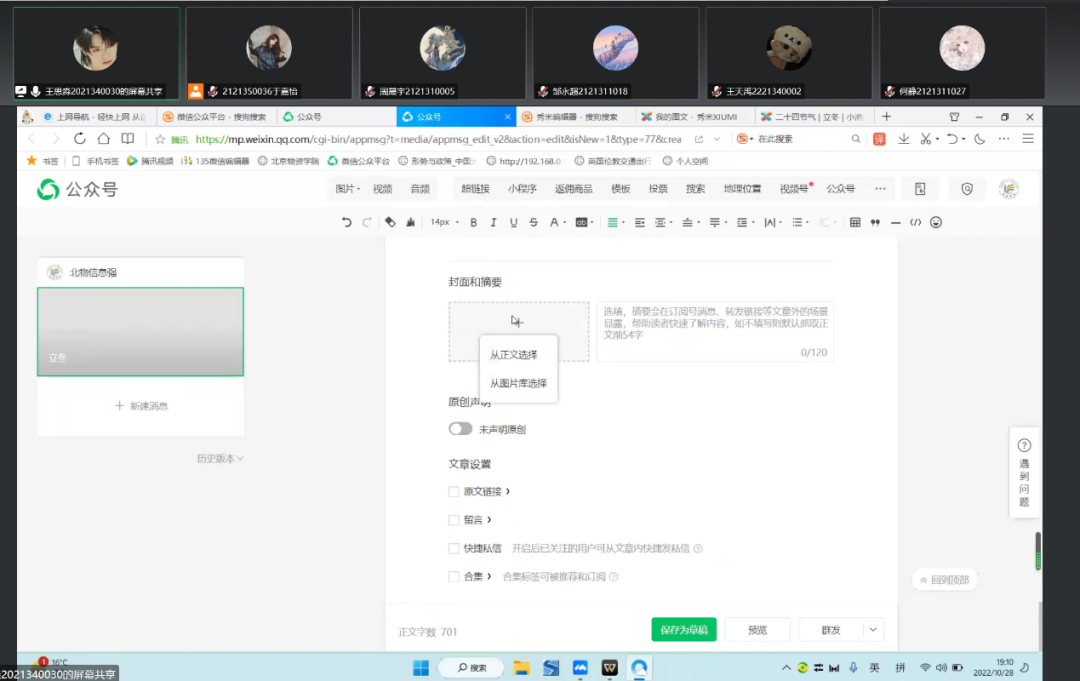Insert a table via the grid icon
The image size is (1080, 681).
[855, 222]
